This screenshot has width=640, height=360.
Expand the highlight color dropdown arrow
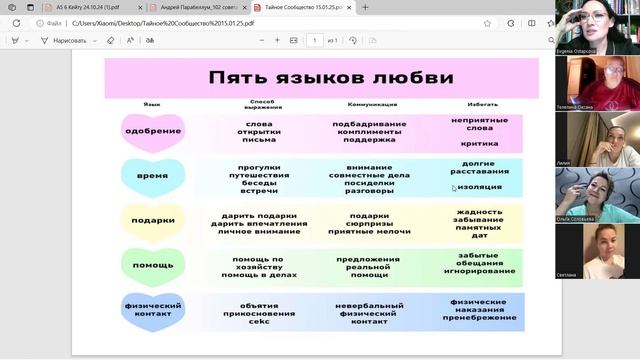pyautogui.click(x=27, y=40)
